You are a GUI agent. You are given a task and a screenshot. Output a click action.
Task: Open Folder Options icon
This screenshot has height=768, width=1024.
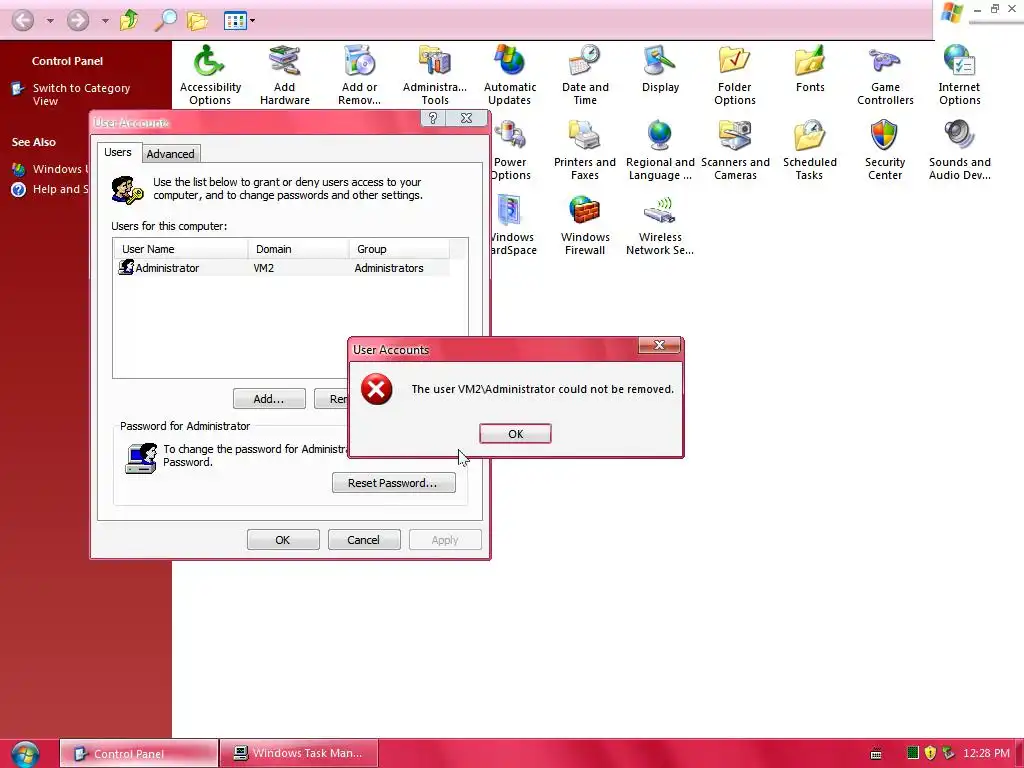click(x=735, y=74)
